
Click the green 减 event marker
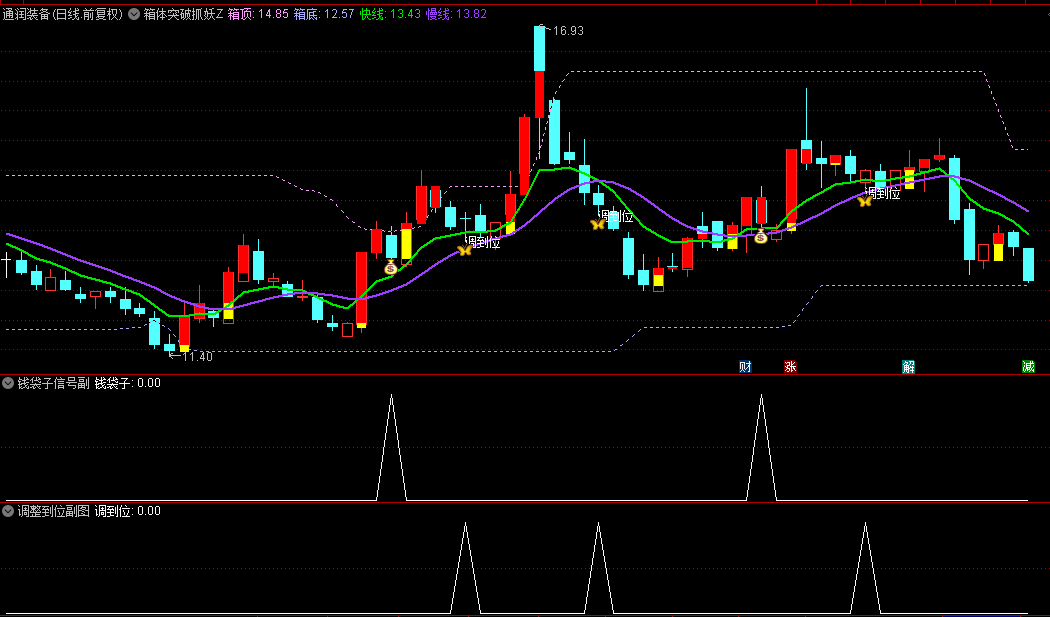[1028, 366]
